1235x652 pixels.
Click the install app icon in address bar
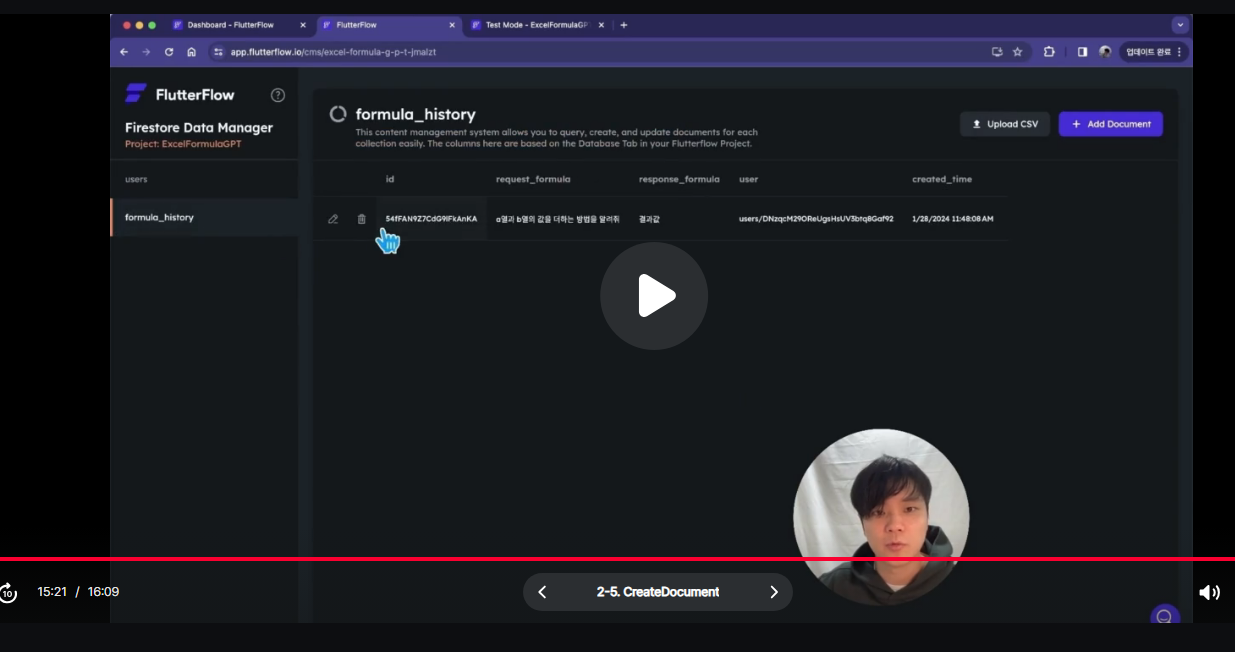(x=996, y=52)
